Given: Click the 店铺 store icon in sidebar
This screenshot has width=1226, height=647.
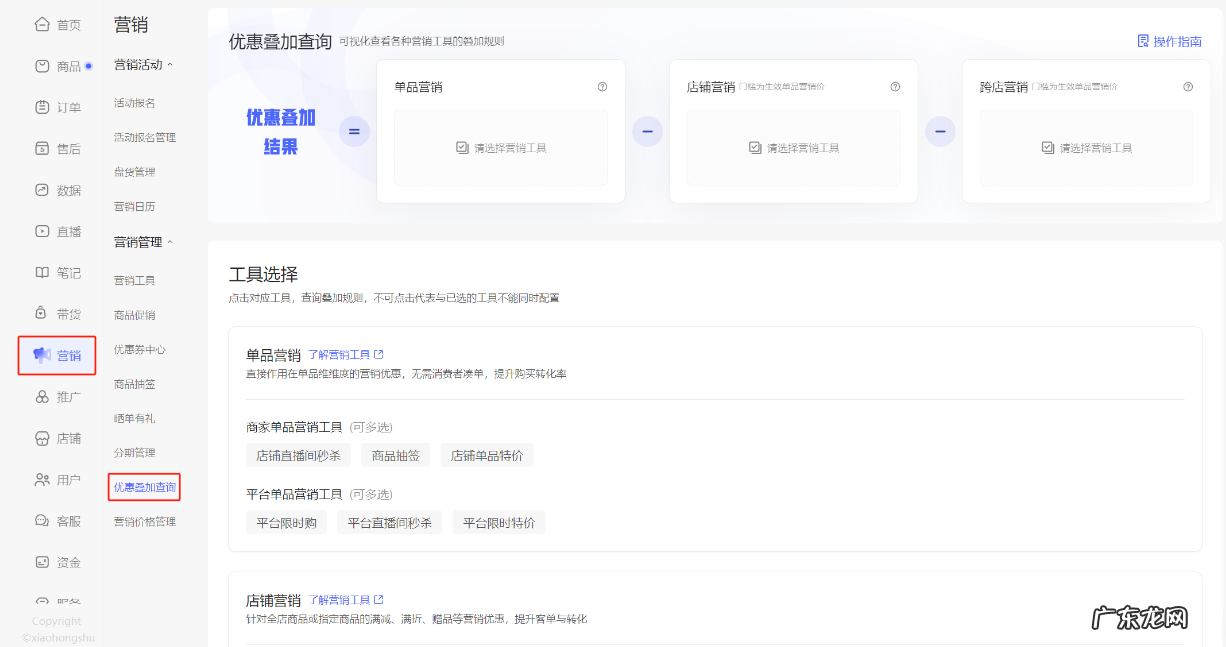Looking at the screenshot, I should click(x=42, y=438).
